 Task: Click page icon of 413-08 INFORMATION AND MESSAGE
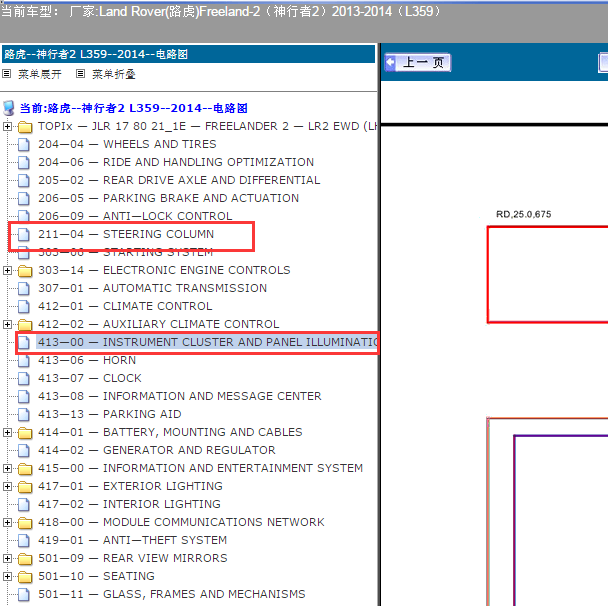point(24,397)
